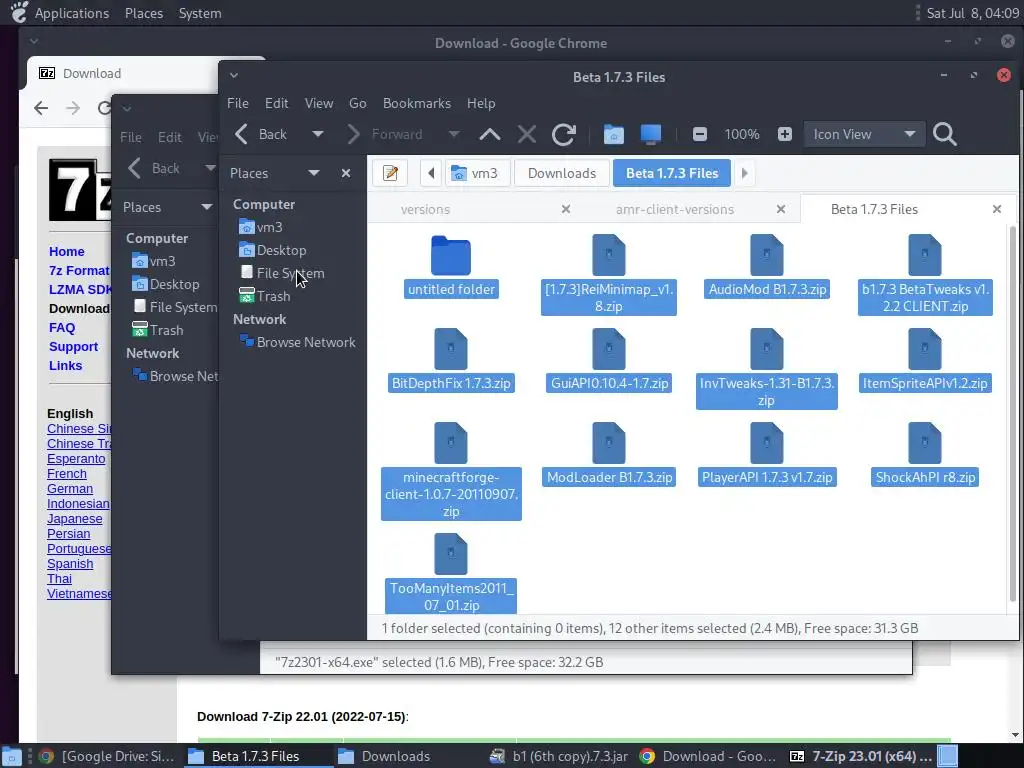Open the System menu in top panel
The image size is (1024, 768).
pos(200,13)
